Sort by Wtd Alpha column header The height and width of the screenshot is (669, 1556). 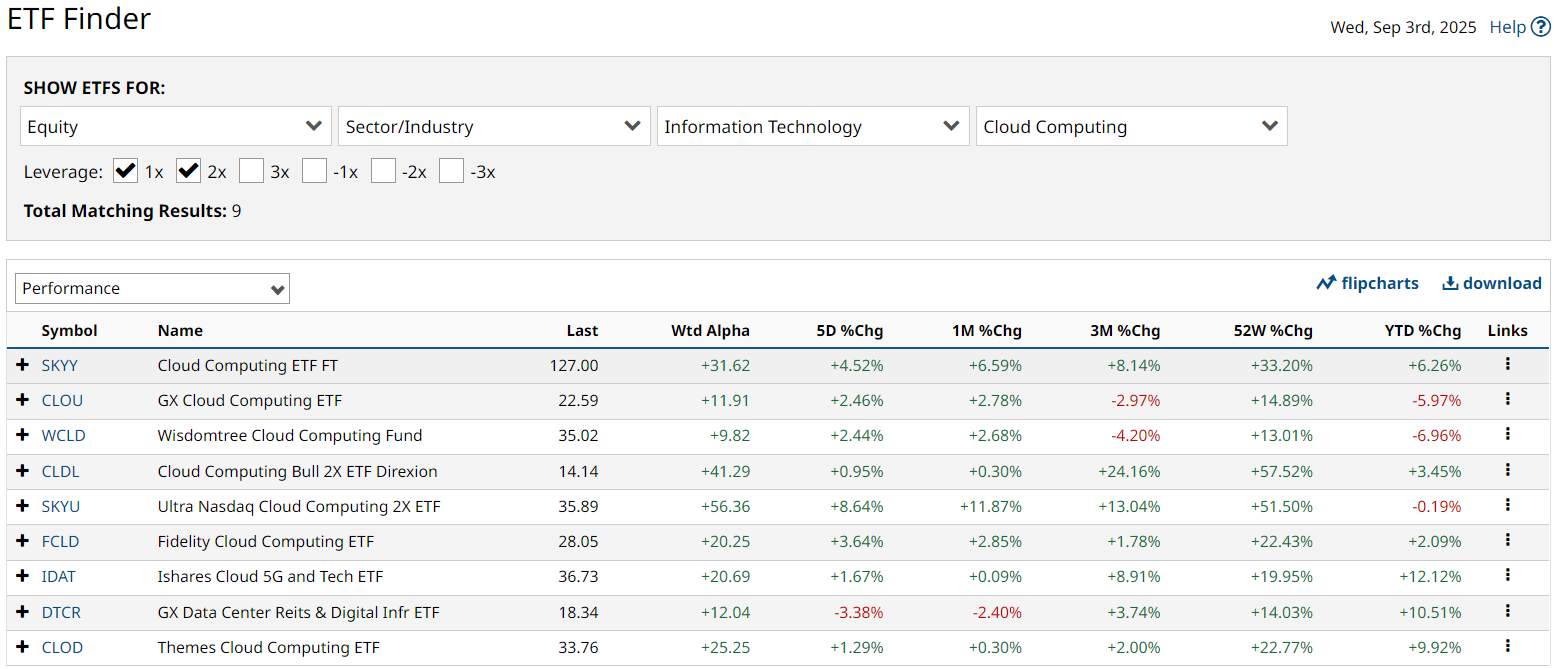pyautogui.click(x=710, y=330)
